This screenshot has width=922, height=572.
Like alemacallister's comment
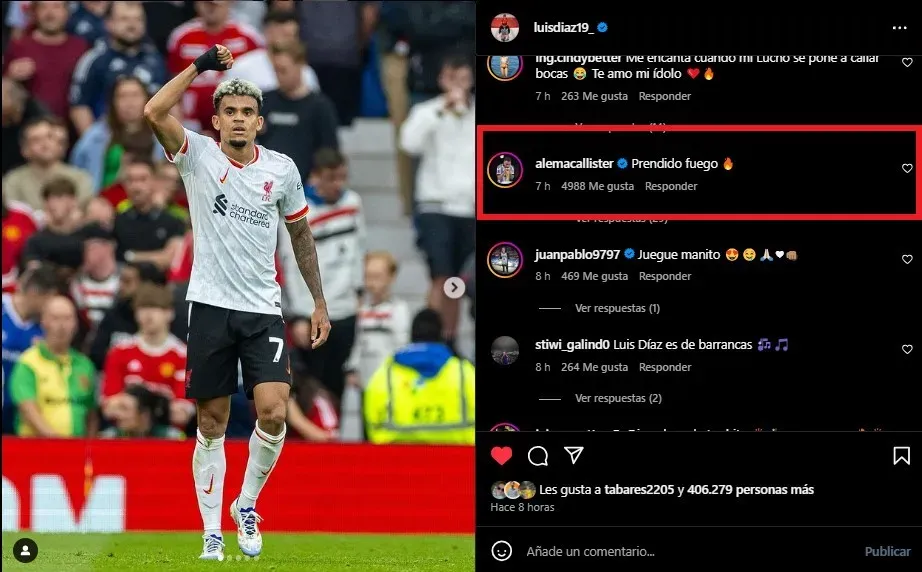(x=907, y=169)
